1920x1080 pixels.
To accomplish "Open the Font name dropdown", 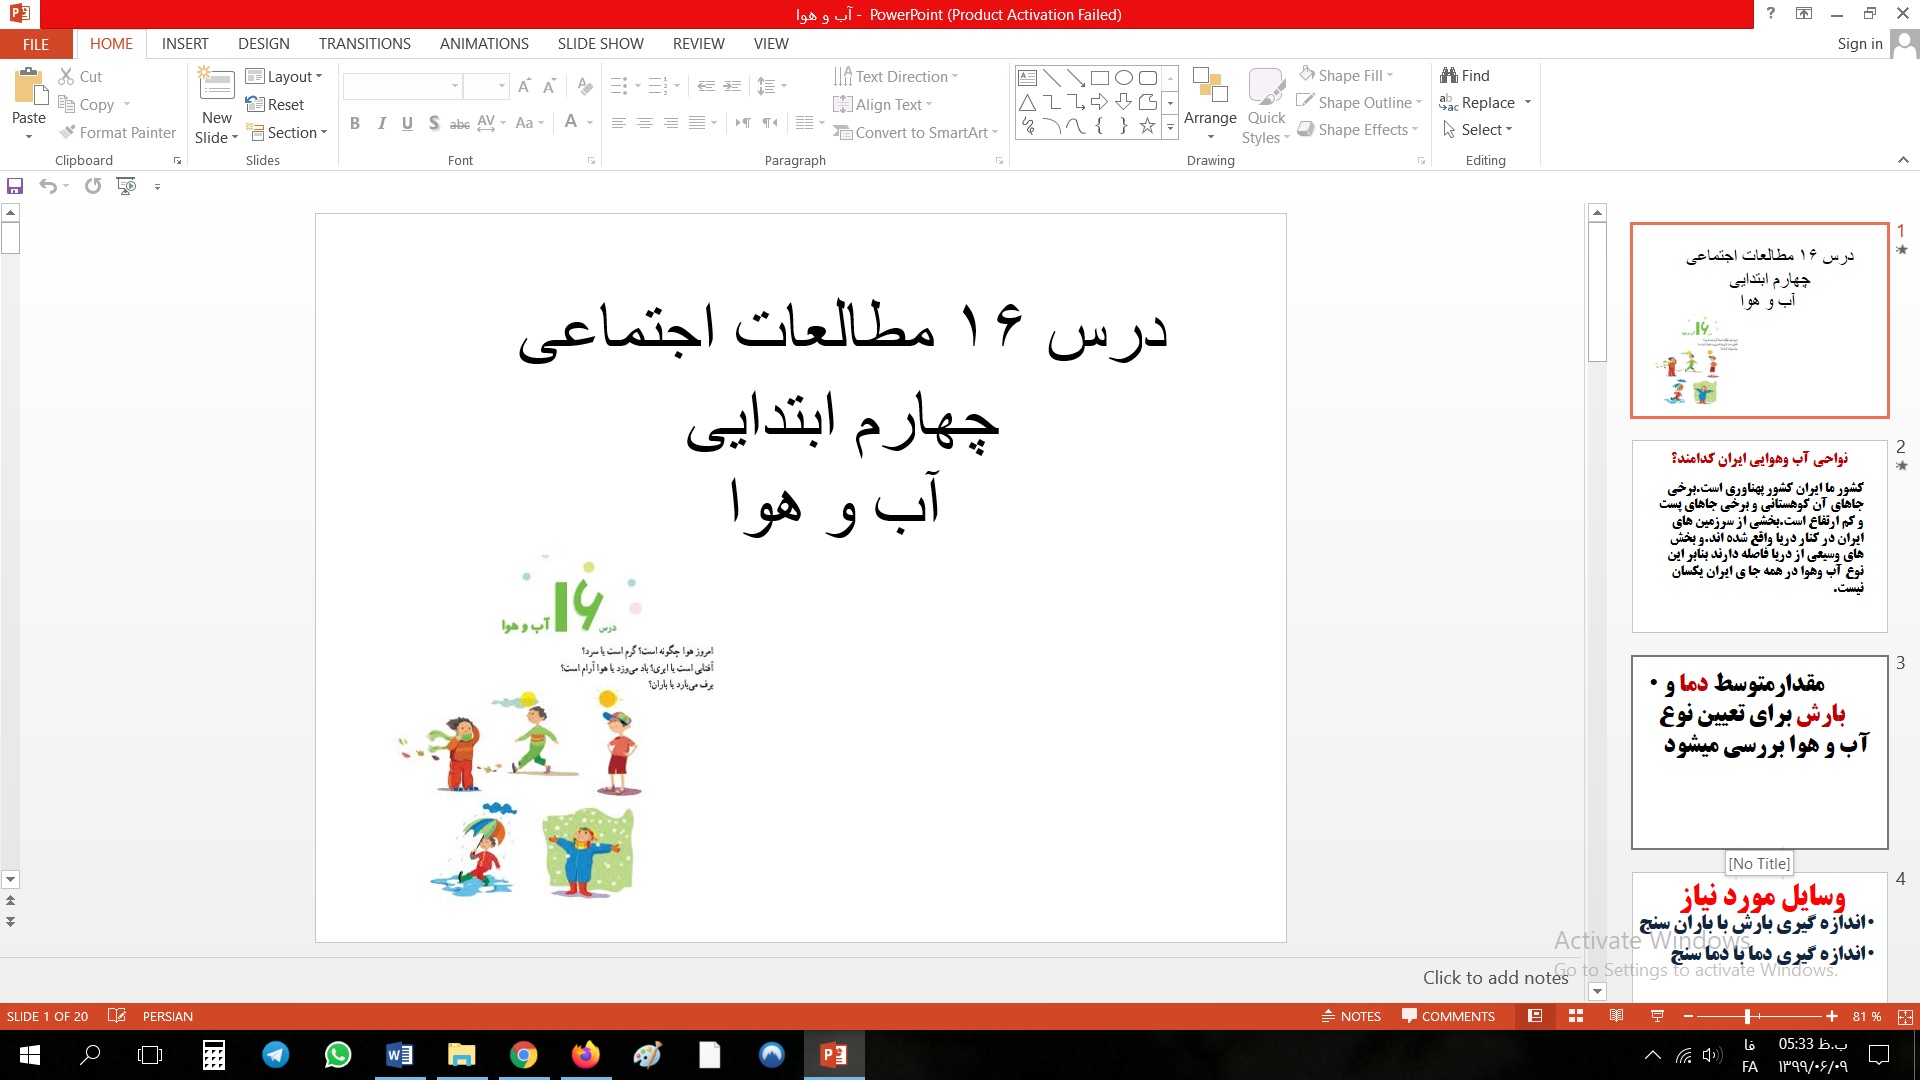I will tap(455, 86).
